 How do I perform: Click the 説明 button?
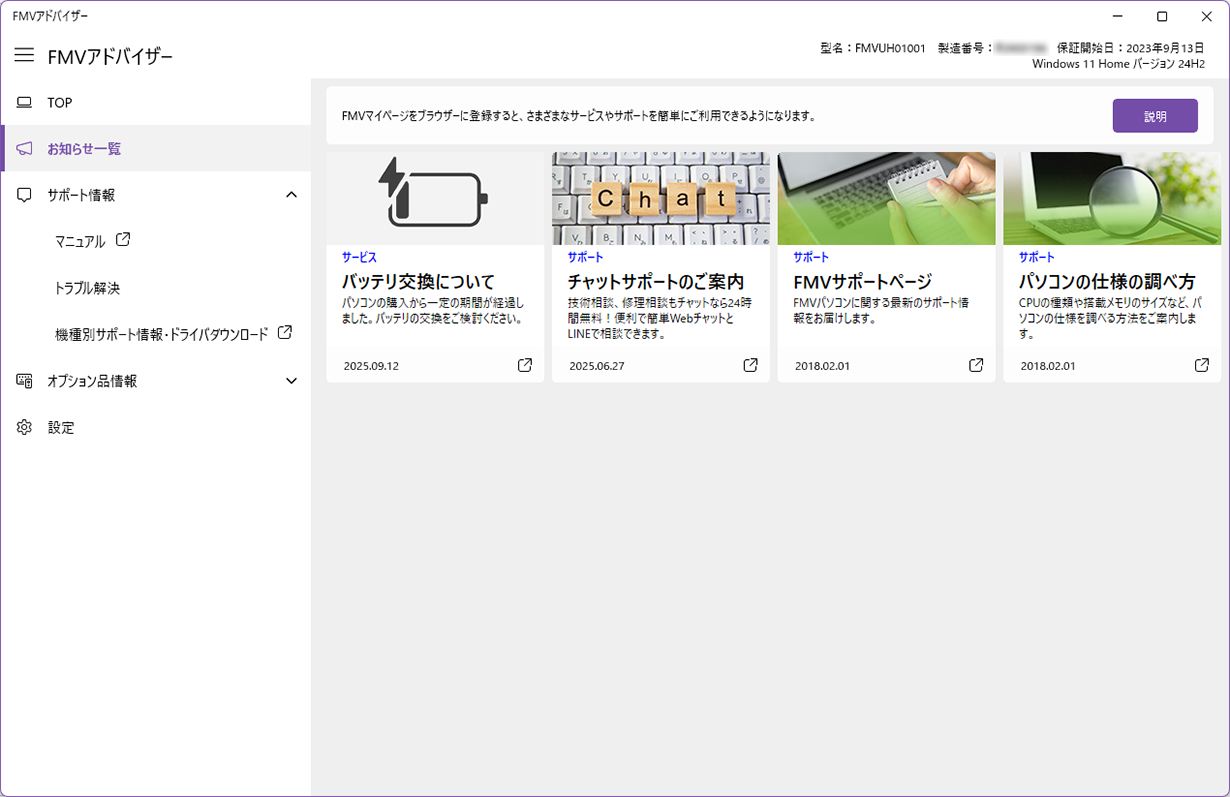(1155, 115)
